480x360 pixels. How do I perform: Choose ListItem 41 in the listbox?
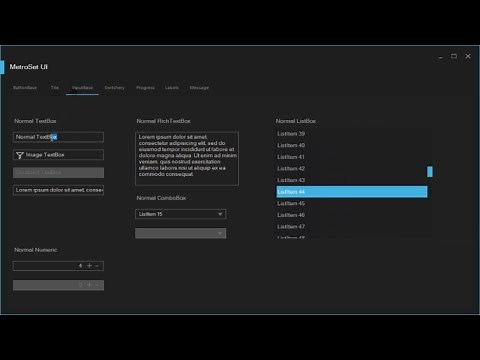pos(352,157)
